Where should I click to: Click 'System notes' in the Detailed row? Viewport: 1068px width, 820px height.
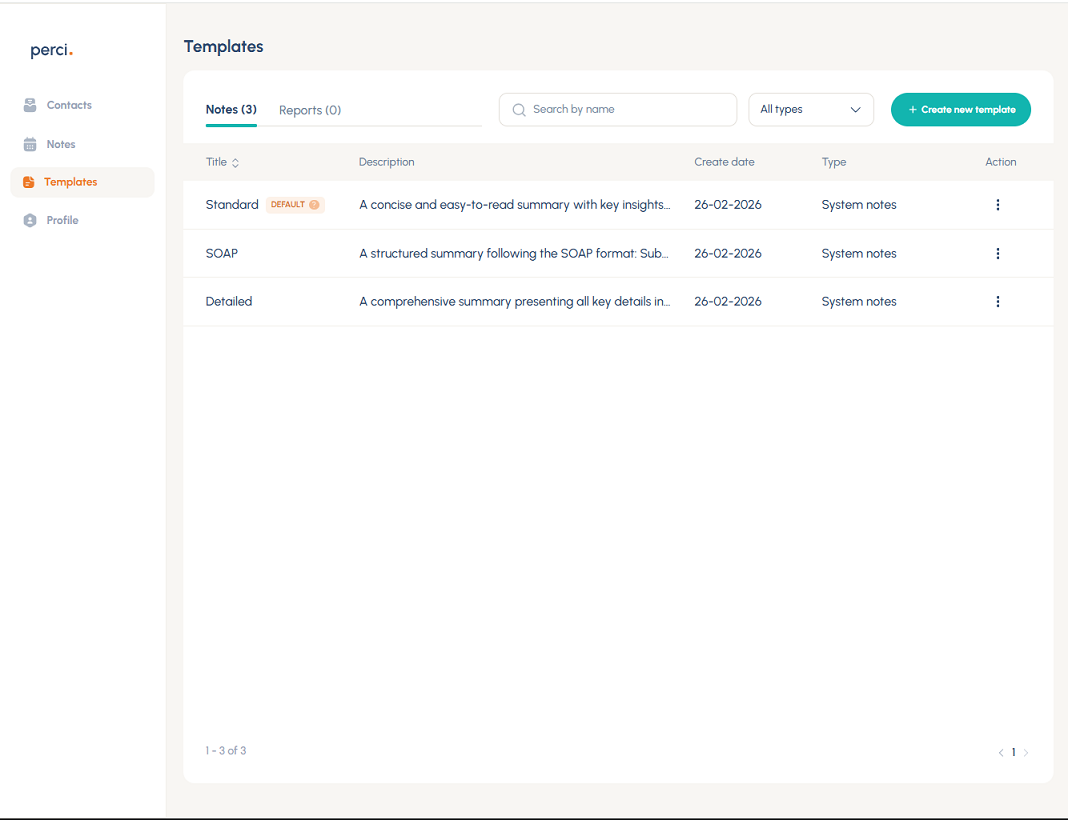tap(859, 301)
